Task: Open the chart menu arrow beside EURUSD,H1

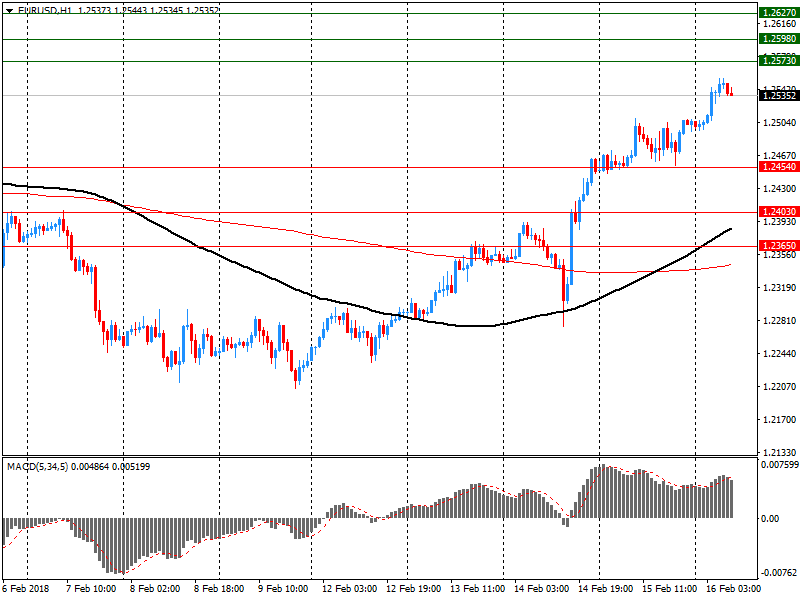Action: pos(9,9)
